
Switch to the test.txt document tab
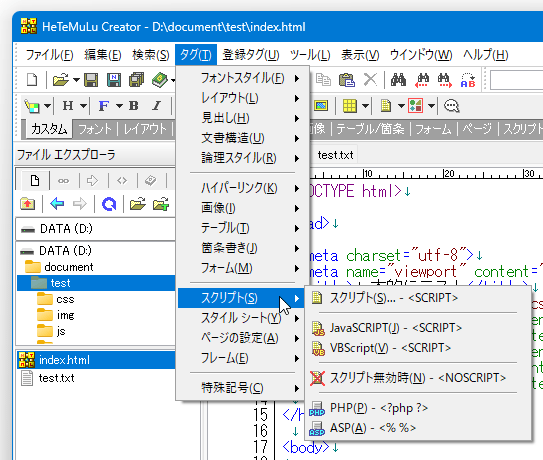click(336, 155)
